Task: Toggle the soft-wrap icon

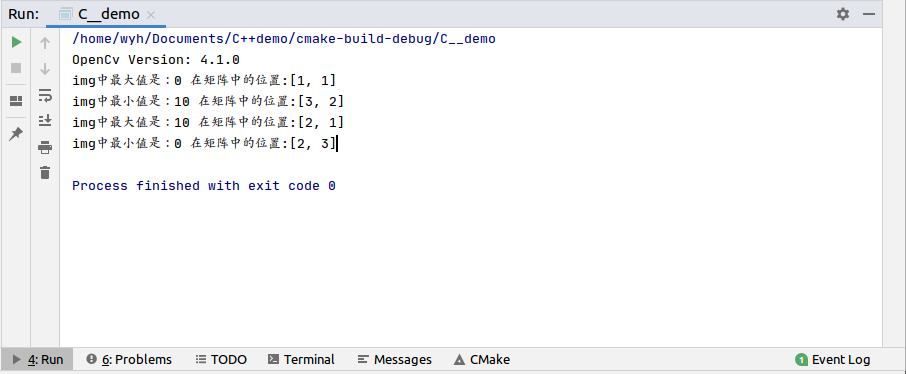Action: tap(45, 95)
